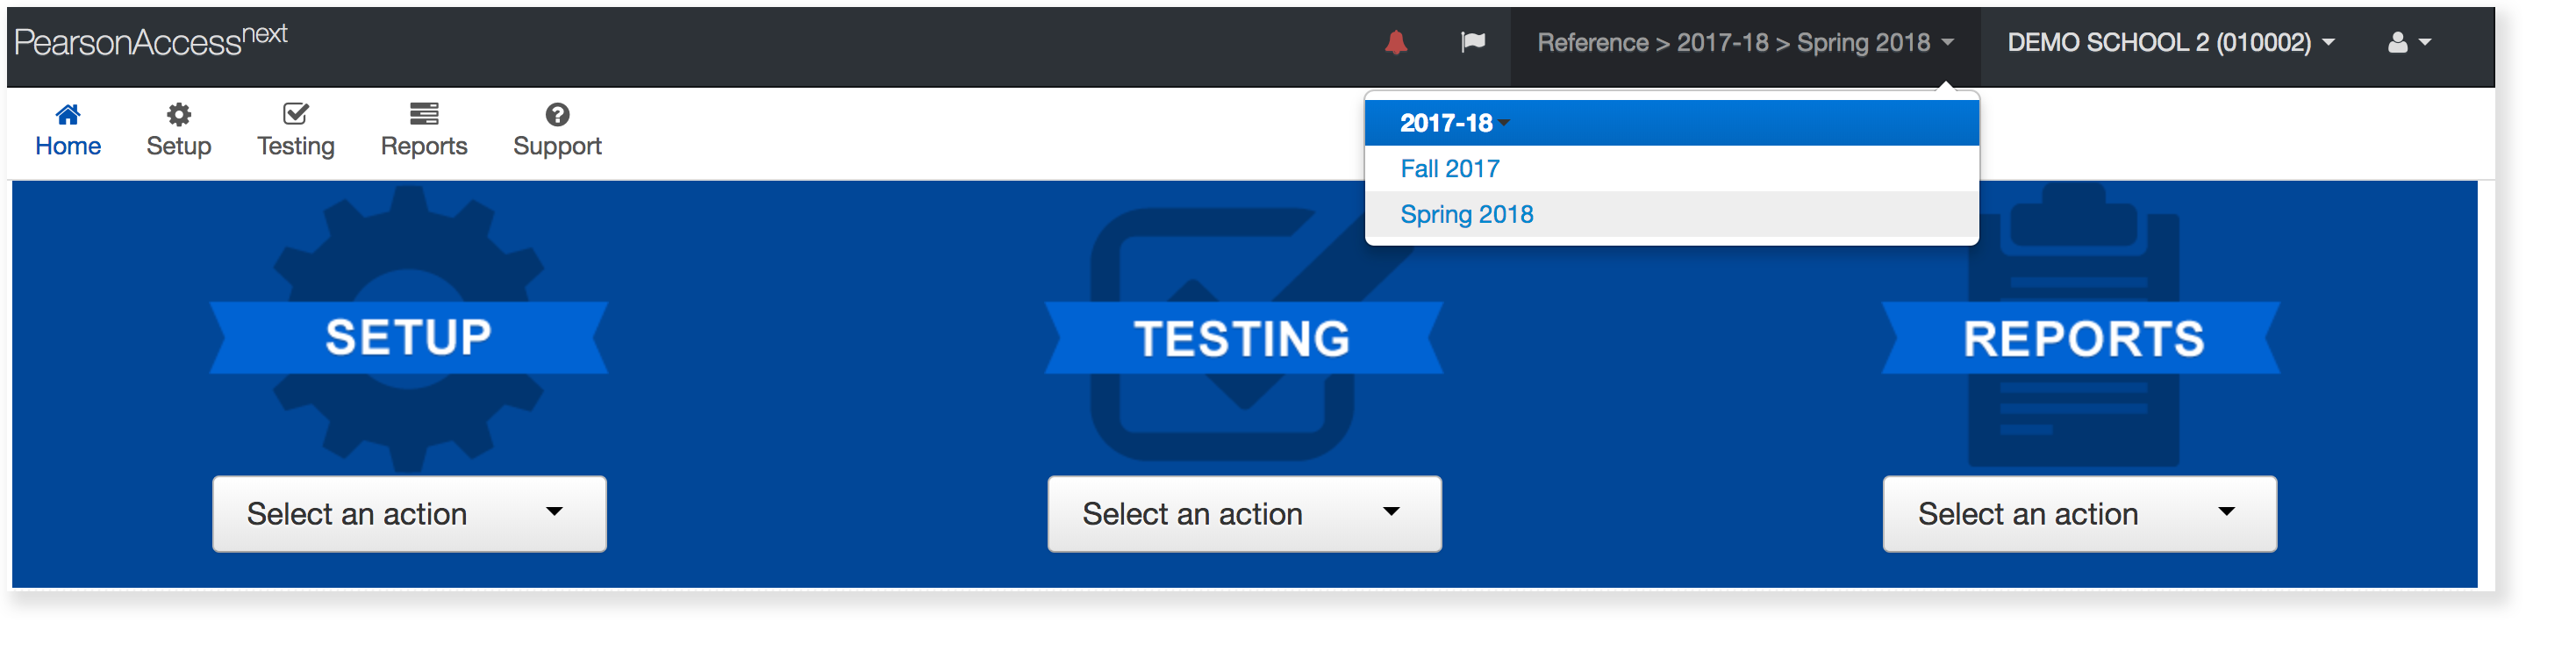
Task: Click the PearsonAccess next logo
Action: click(151, 41)
